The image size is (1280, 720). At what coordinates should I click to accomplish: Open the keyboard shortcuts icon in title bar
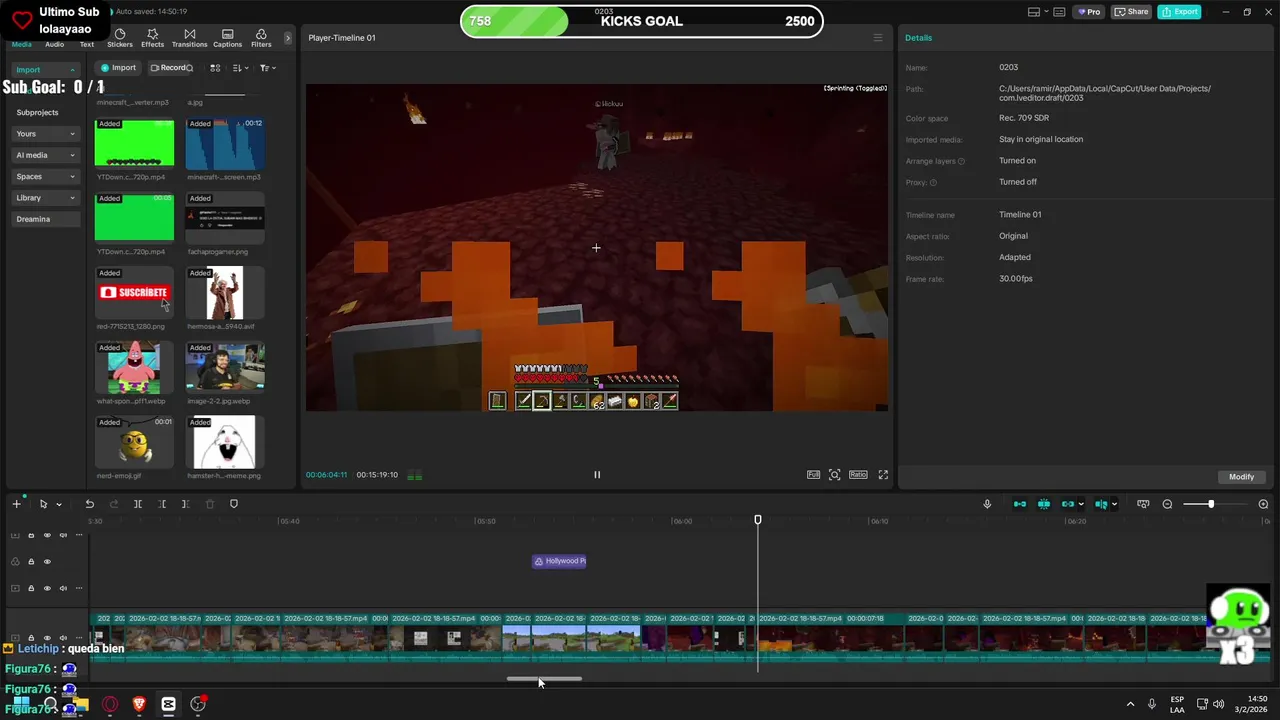coord(1058,12)
